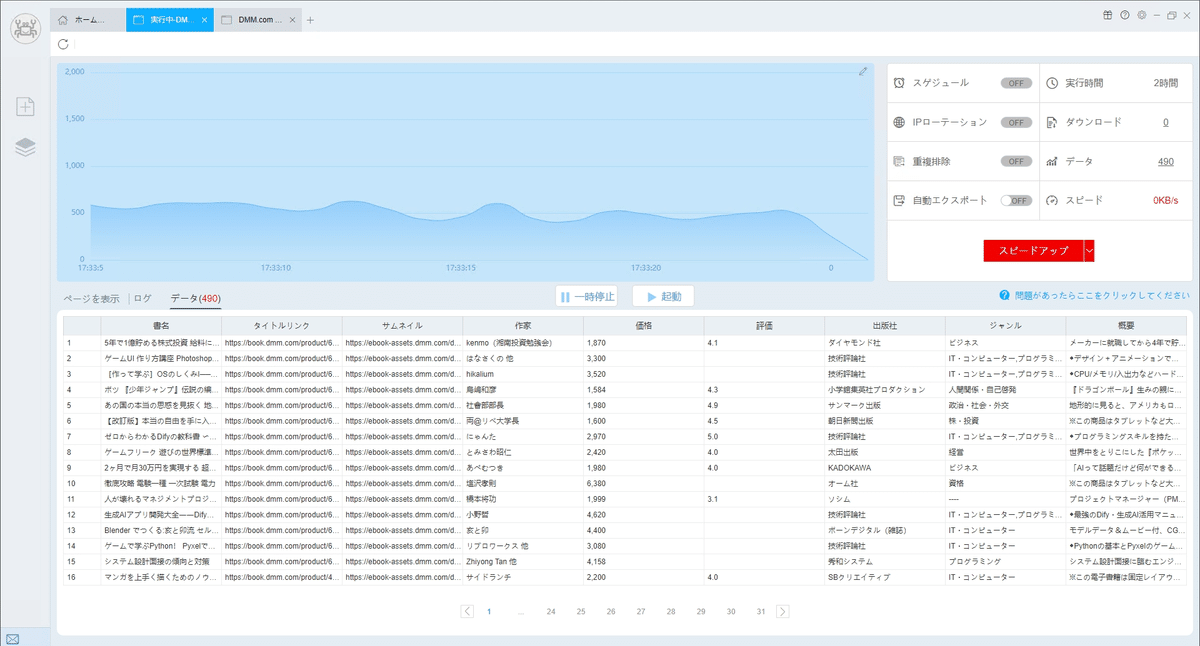Click the 出版社 column header
Screen dimensions: 1200x646
[884, 326]
